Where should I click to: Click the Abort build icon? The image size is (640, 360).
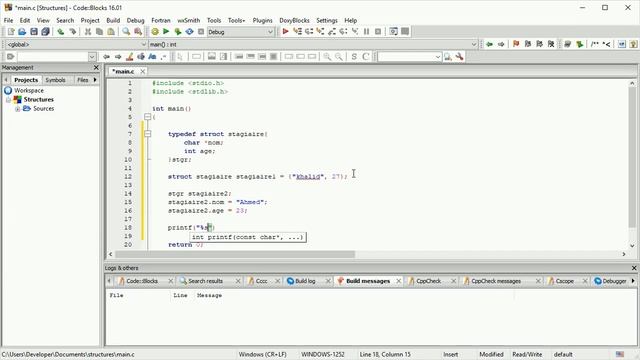coord(201,31)
